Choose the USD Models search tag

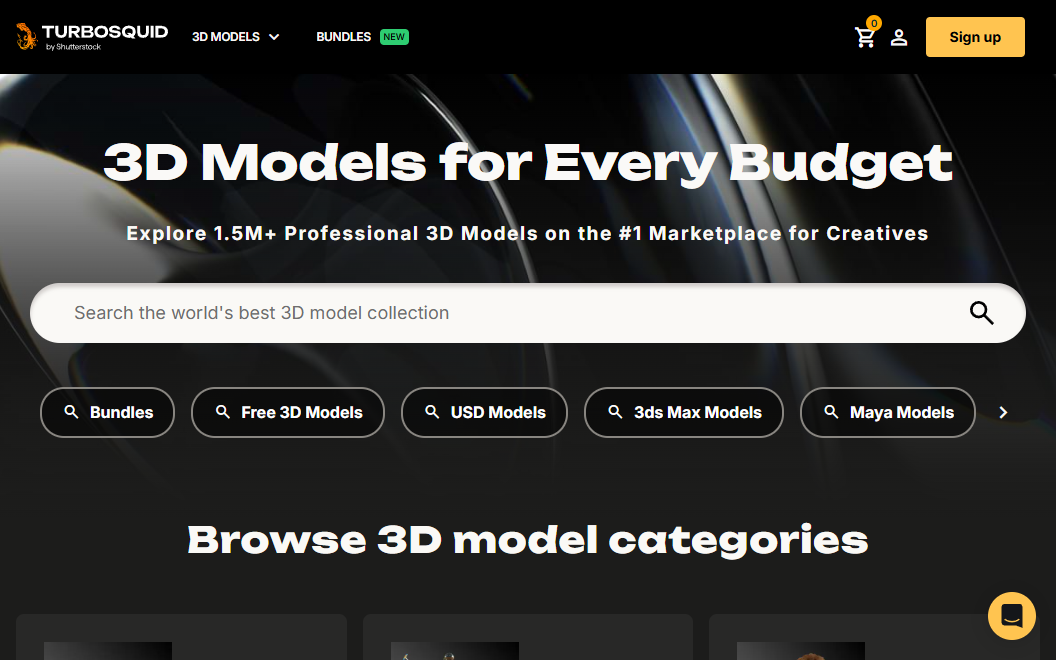click(484, 412)
